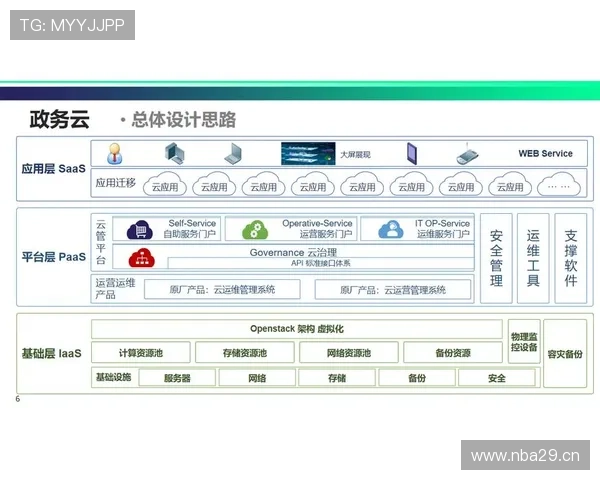Image resolution: width=600 pixels, height=480 pixels.
Task: Click the 基础设施 row label
Action: point(113,377)
